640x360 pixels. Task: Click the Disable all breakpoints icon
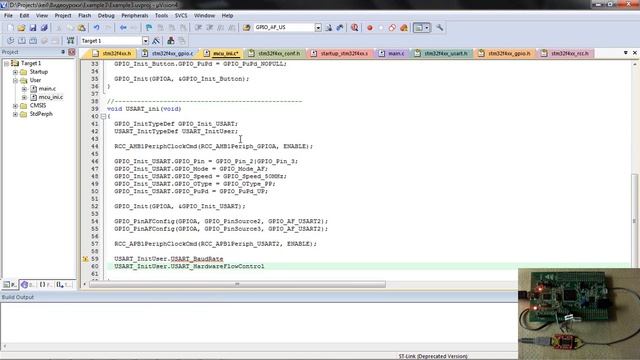pos(392,28)
